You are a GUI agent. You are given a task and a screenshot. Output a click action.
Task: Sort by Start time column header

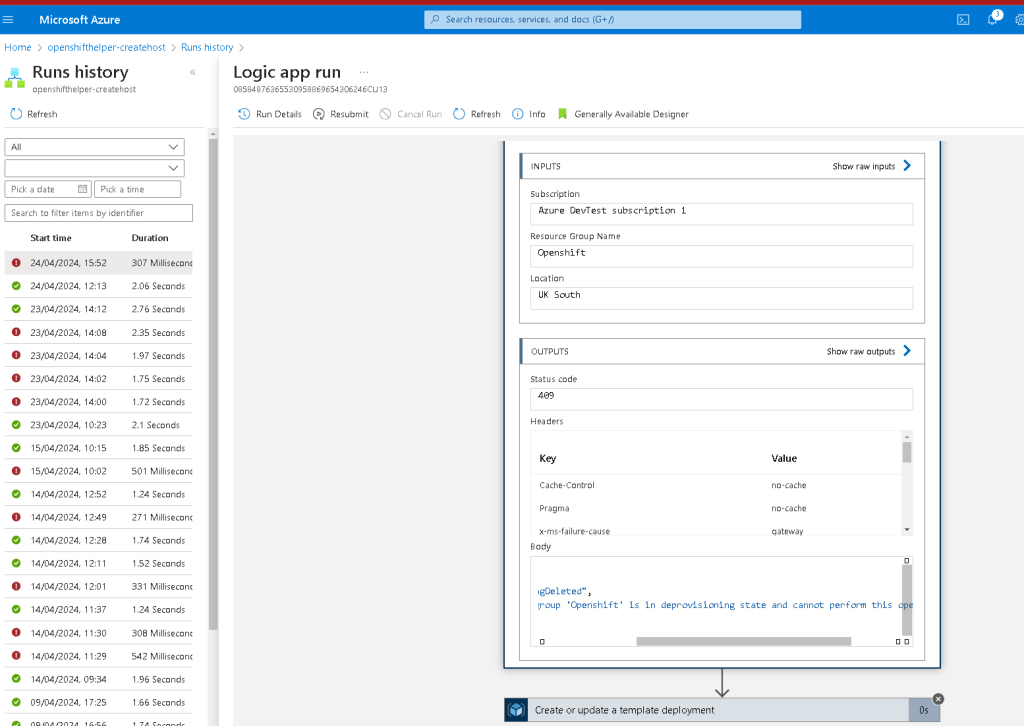tap(51, 238)
